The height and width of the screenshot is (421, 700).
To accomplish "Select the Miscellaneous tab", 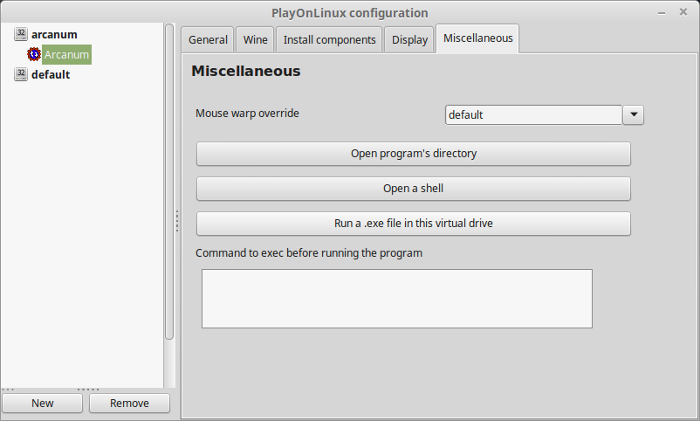I will tap(478, 38).
